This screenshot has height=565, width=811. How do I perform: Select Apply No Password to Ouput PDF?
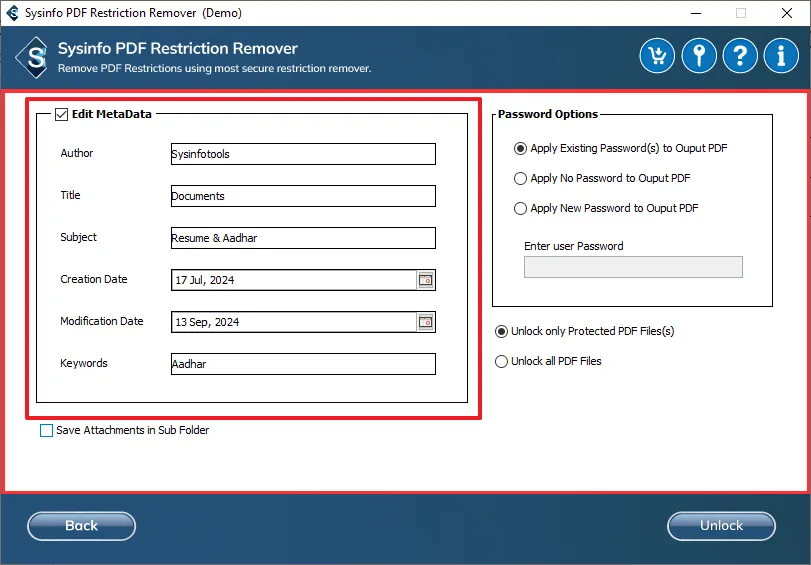(x=520, y=179)
